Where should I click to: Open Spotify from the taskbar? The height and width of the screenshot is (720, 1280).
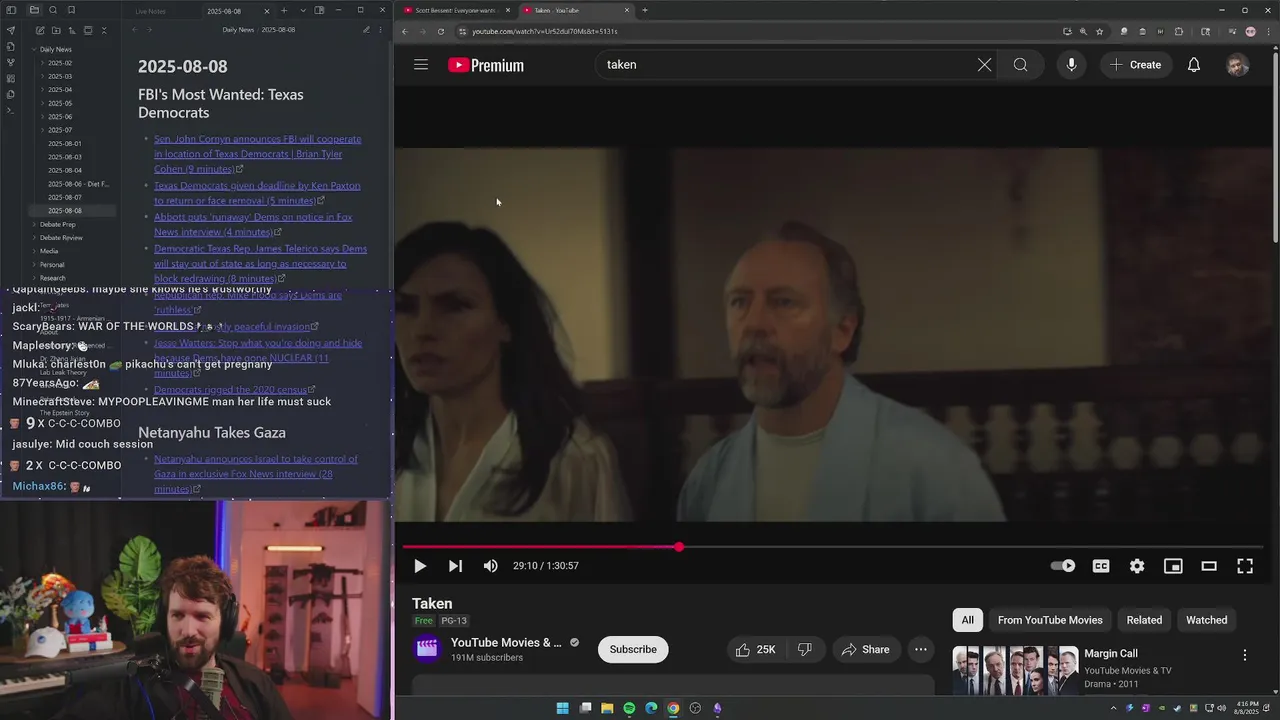pos(629,708)
